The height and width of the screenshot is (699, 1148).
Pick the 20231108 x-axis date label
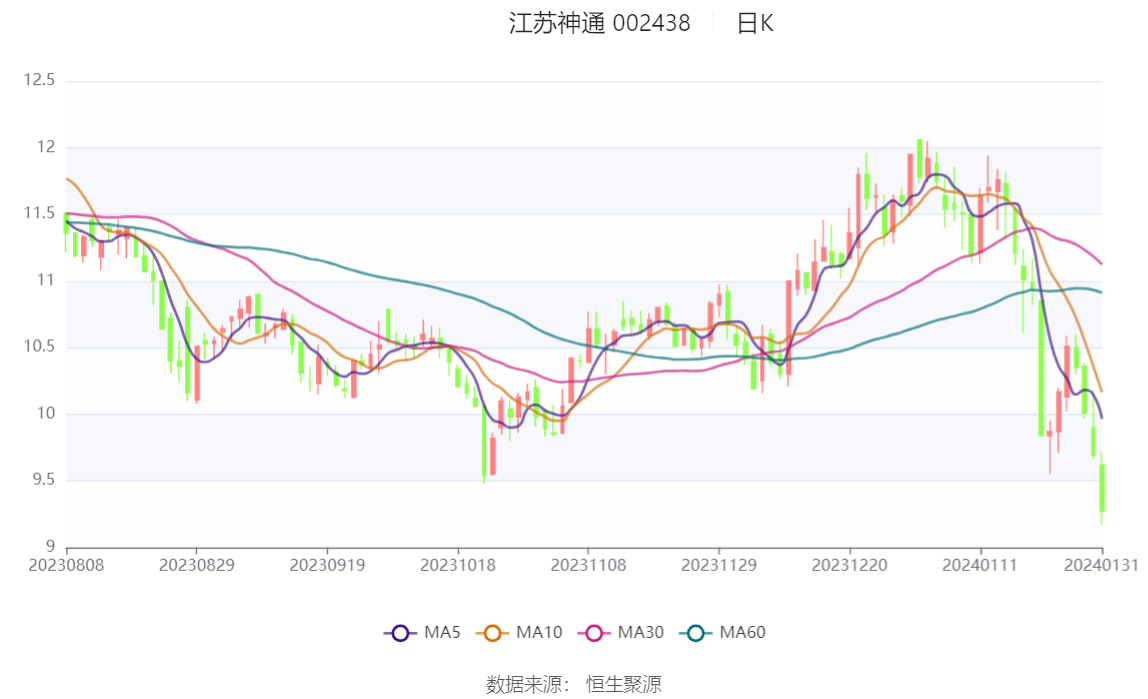coord(588,565)
